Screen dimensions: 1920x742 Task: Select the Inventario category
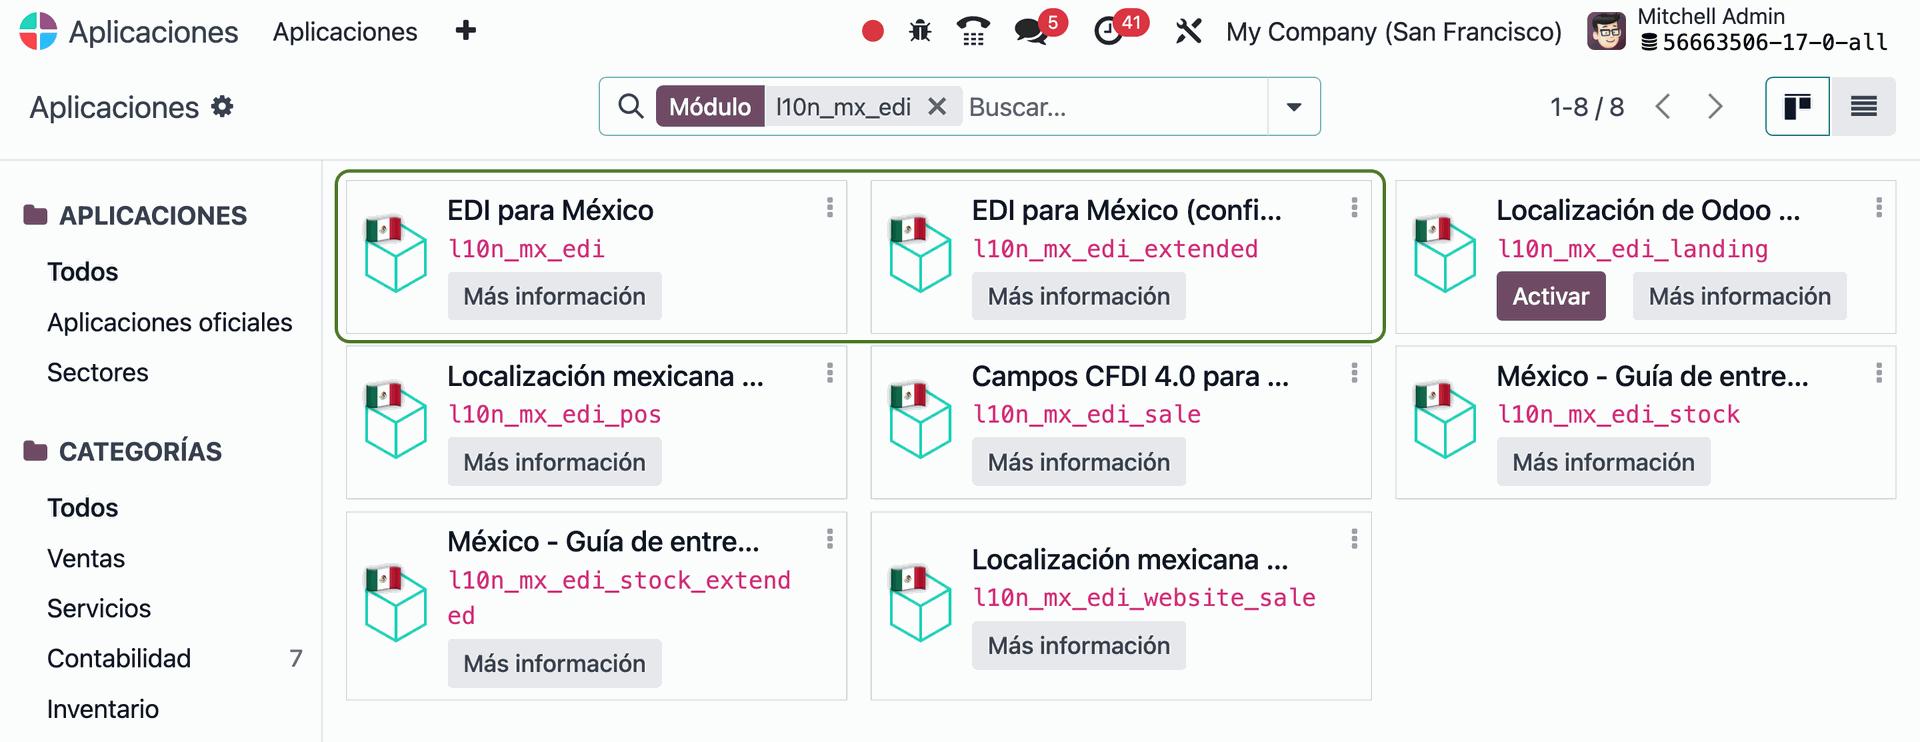(x=103, y=710)
